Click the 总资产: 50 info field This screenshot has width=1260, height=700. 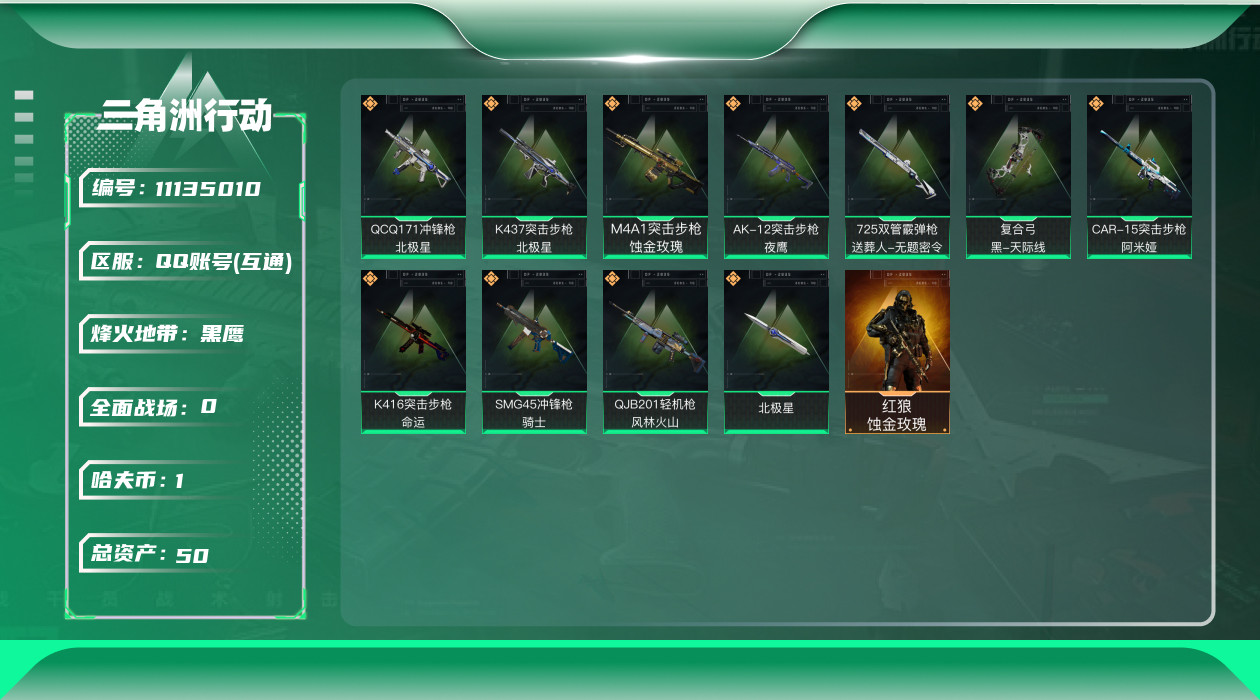tap(150, 554)
